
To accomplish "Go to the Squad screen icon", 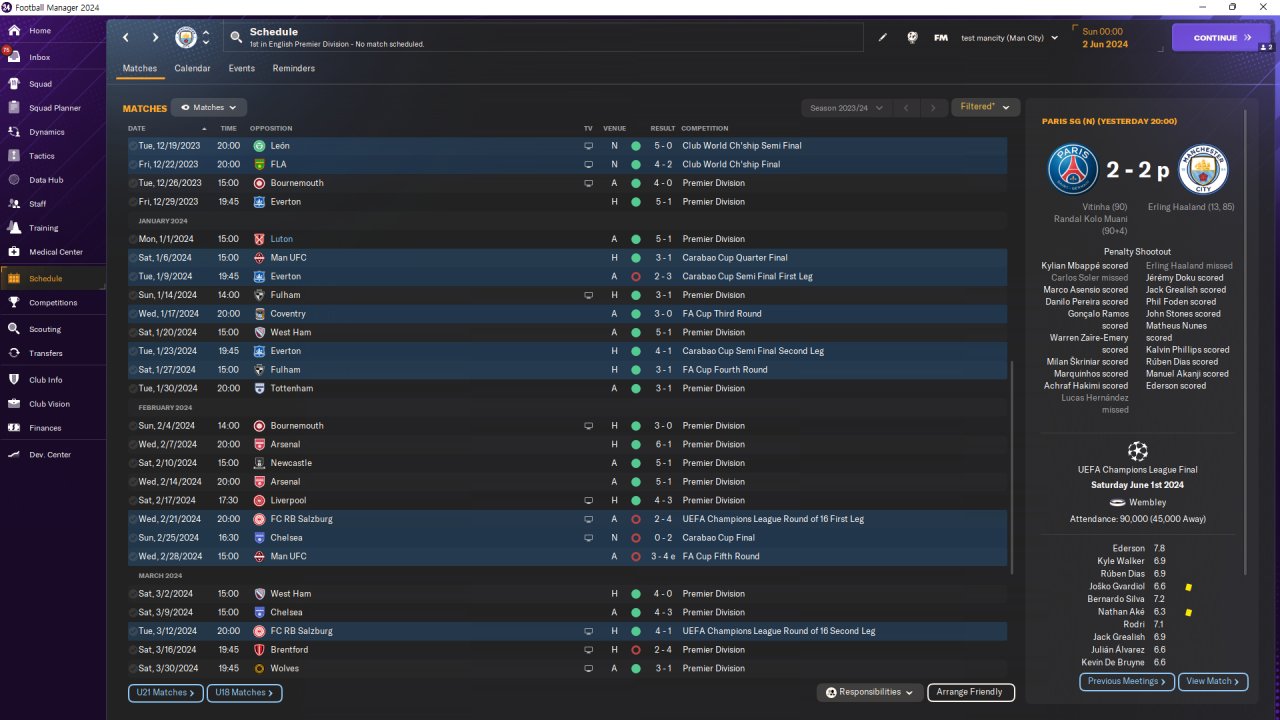I will 14,84.
